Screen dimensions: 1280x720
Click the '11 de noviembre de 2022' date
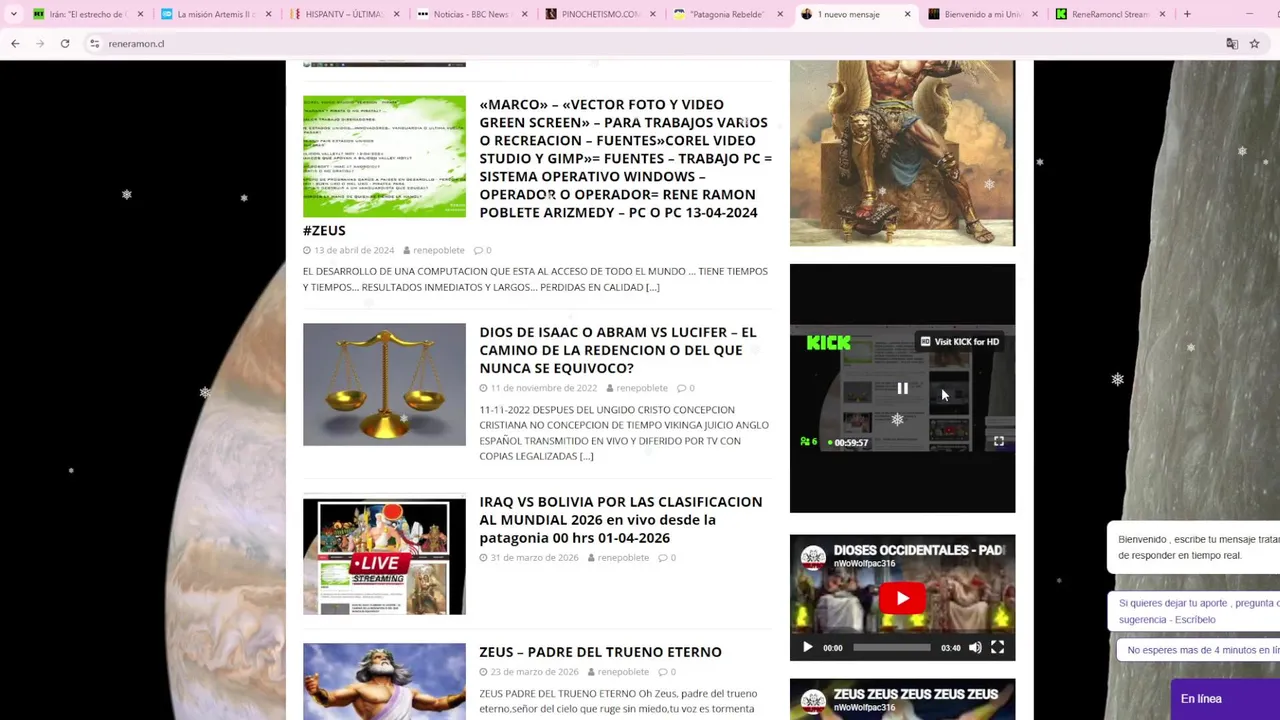coord(543,388)
